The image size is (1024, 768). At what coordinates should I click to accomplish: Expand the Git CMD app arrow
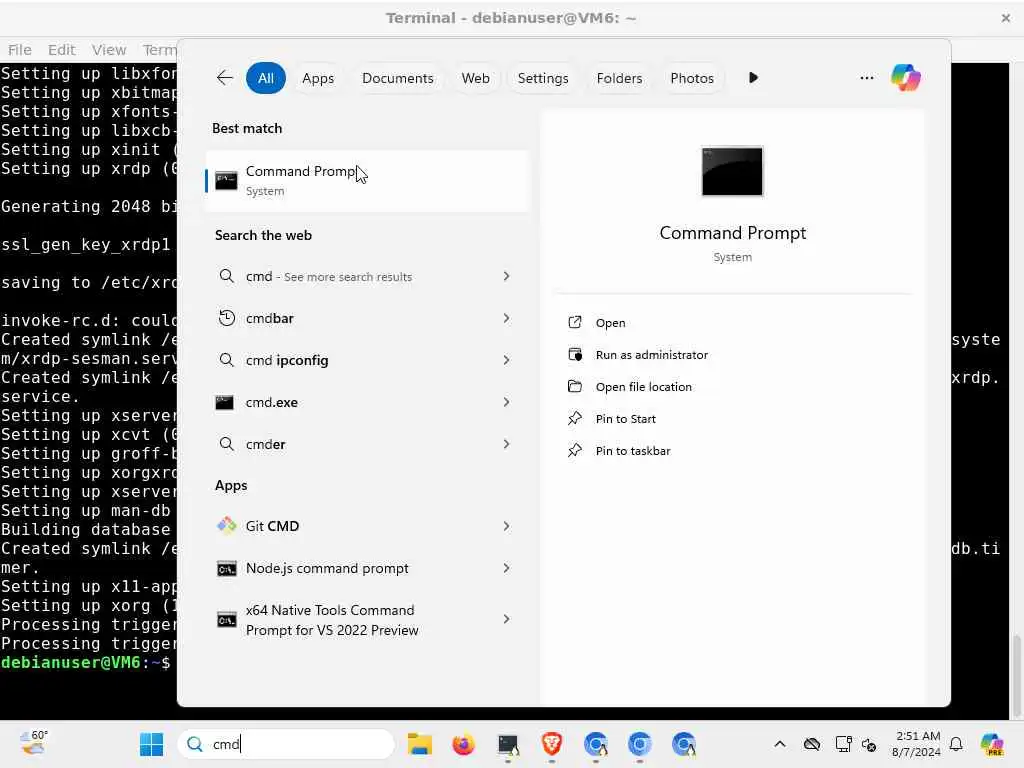click(x=506, y=526)
